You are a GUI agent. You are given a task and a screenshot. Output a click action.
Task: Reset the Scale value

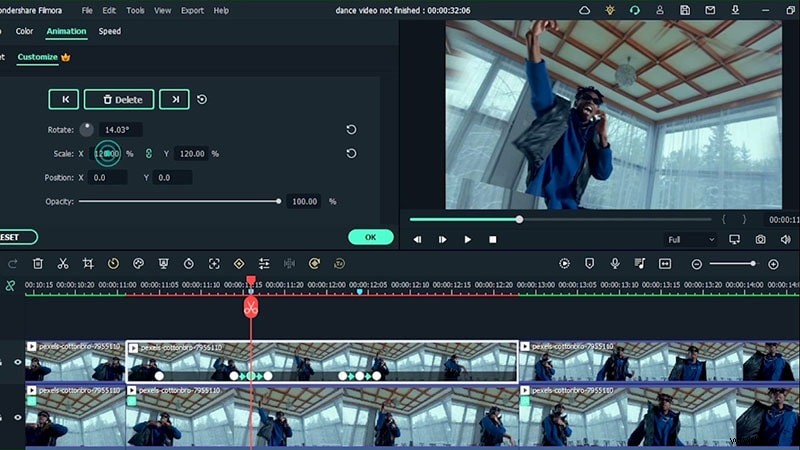click(351, 154)
